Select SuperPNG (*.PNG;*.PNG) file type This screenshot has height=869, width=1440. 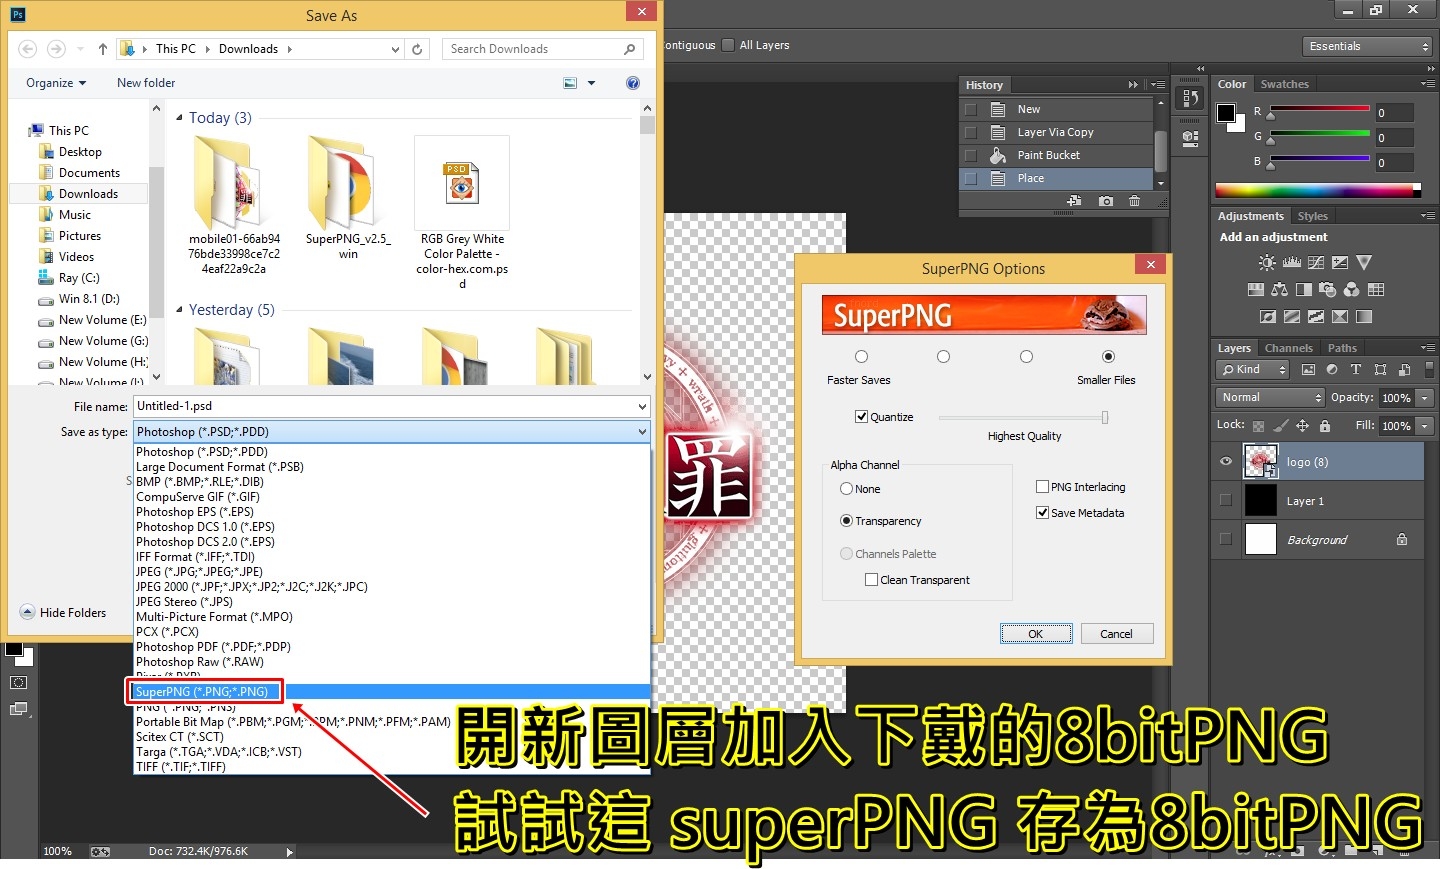click(392, 692)
